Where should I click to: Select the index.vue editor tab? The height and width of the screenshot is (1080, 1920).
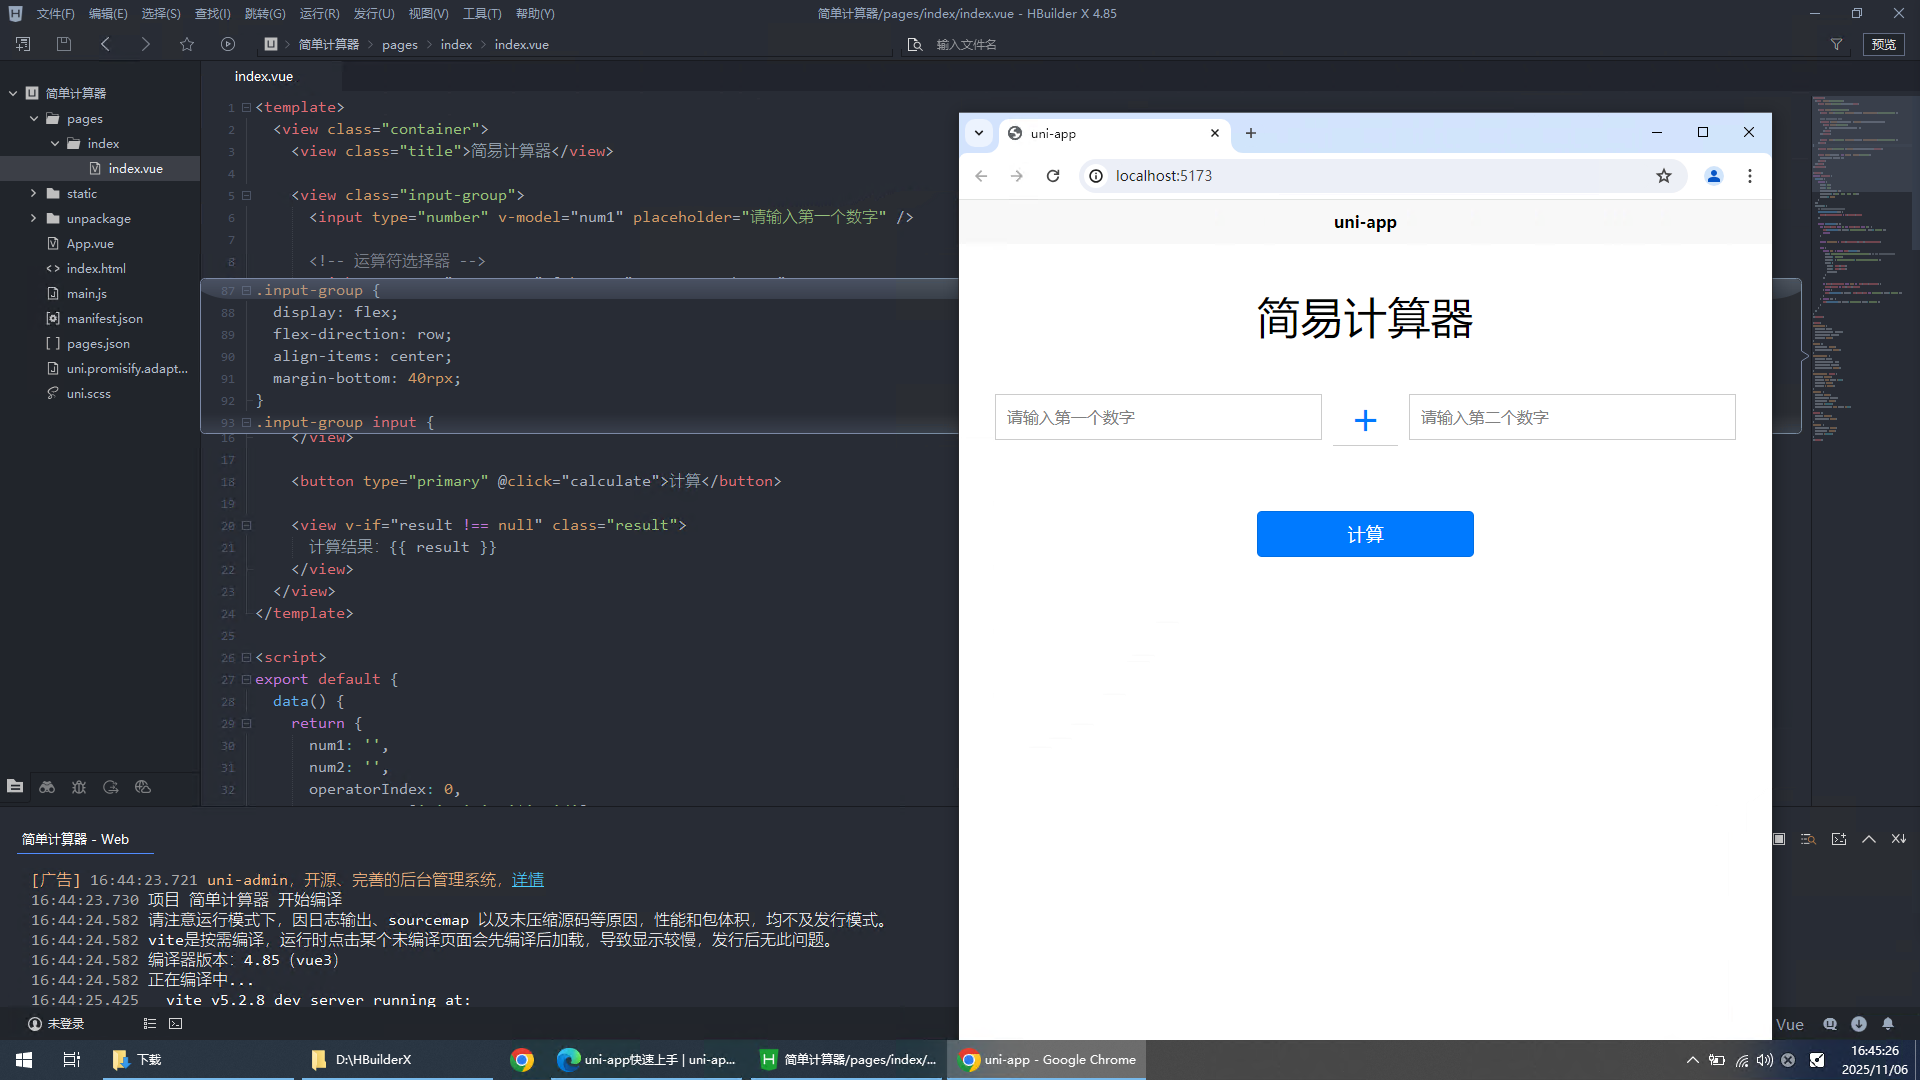[264, 76]
